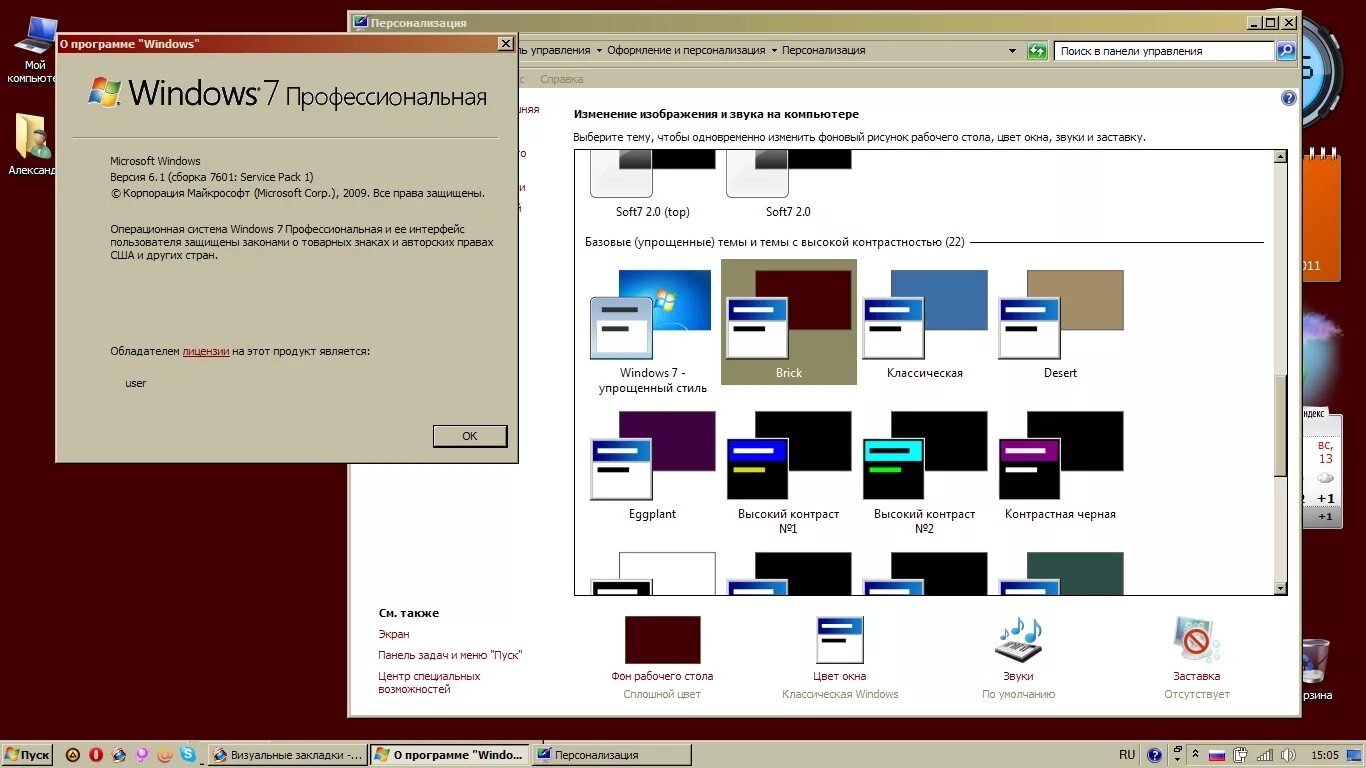Open the quick launch icon right of Opera
1366x768 pixels.
point(119,755)
